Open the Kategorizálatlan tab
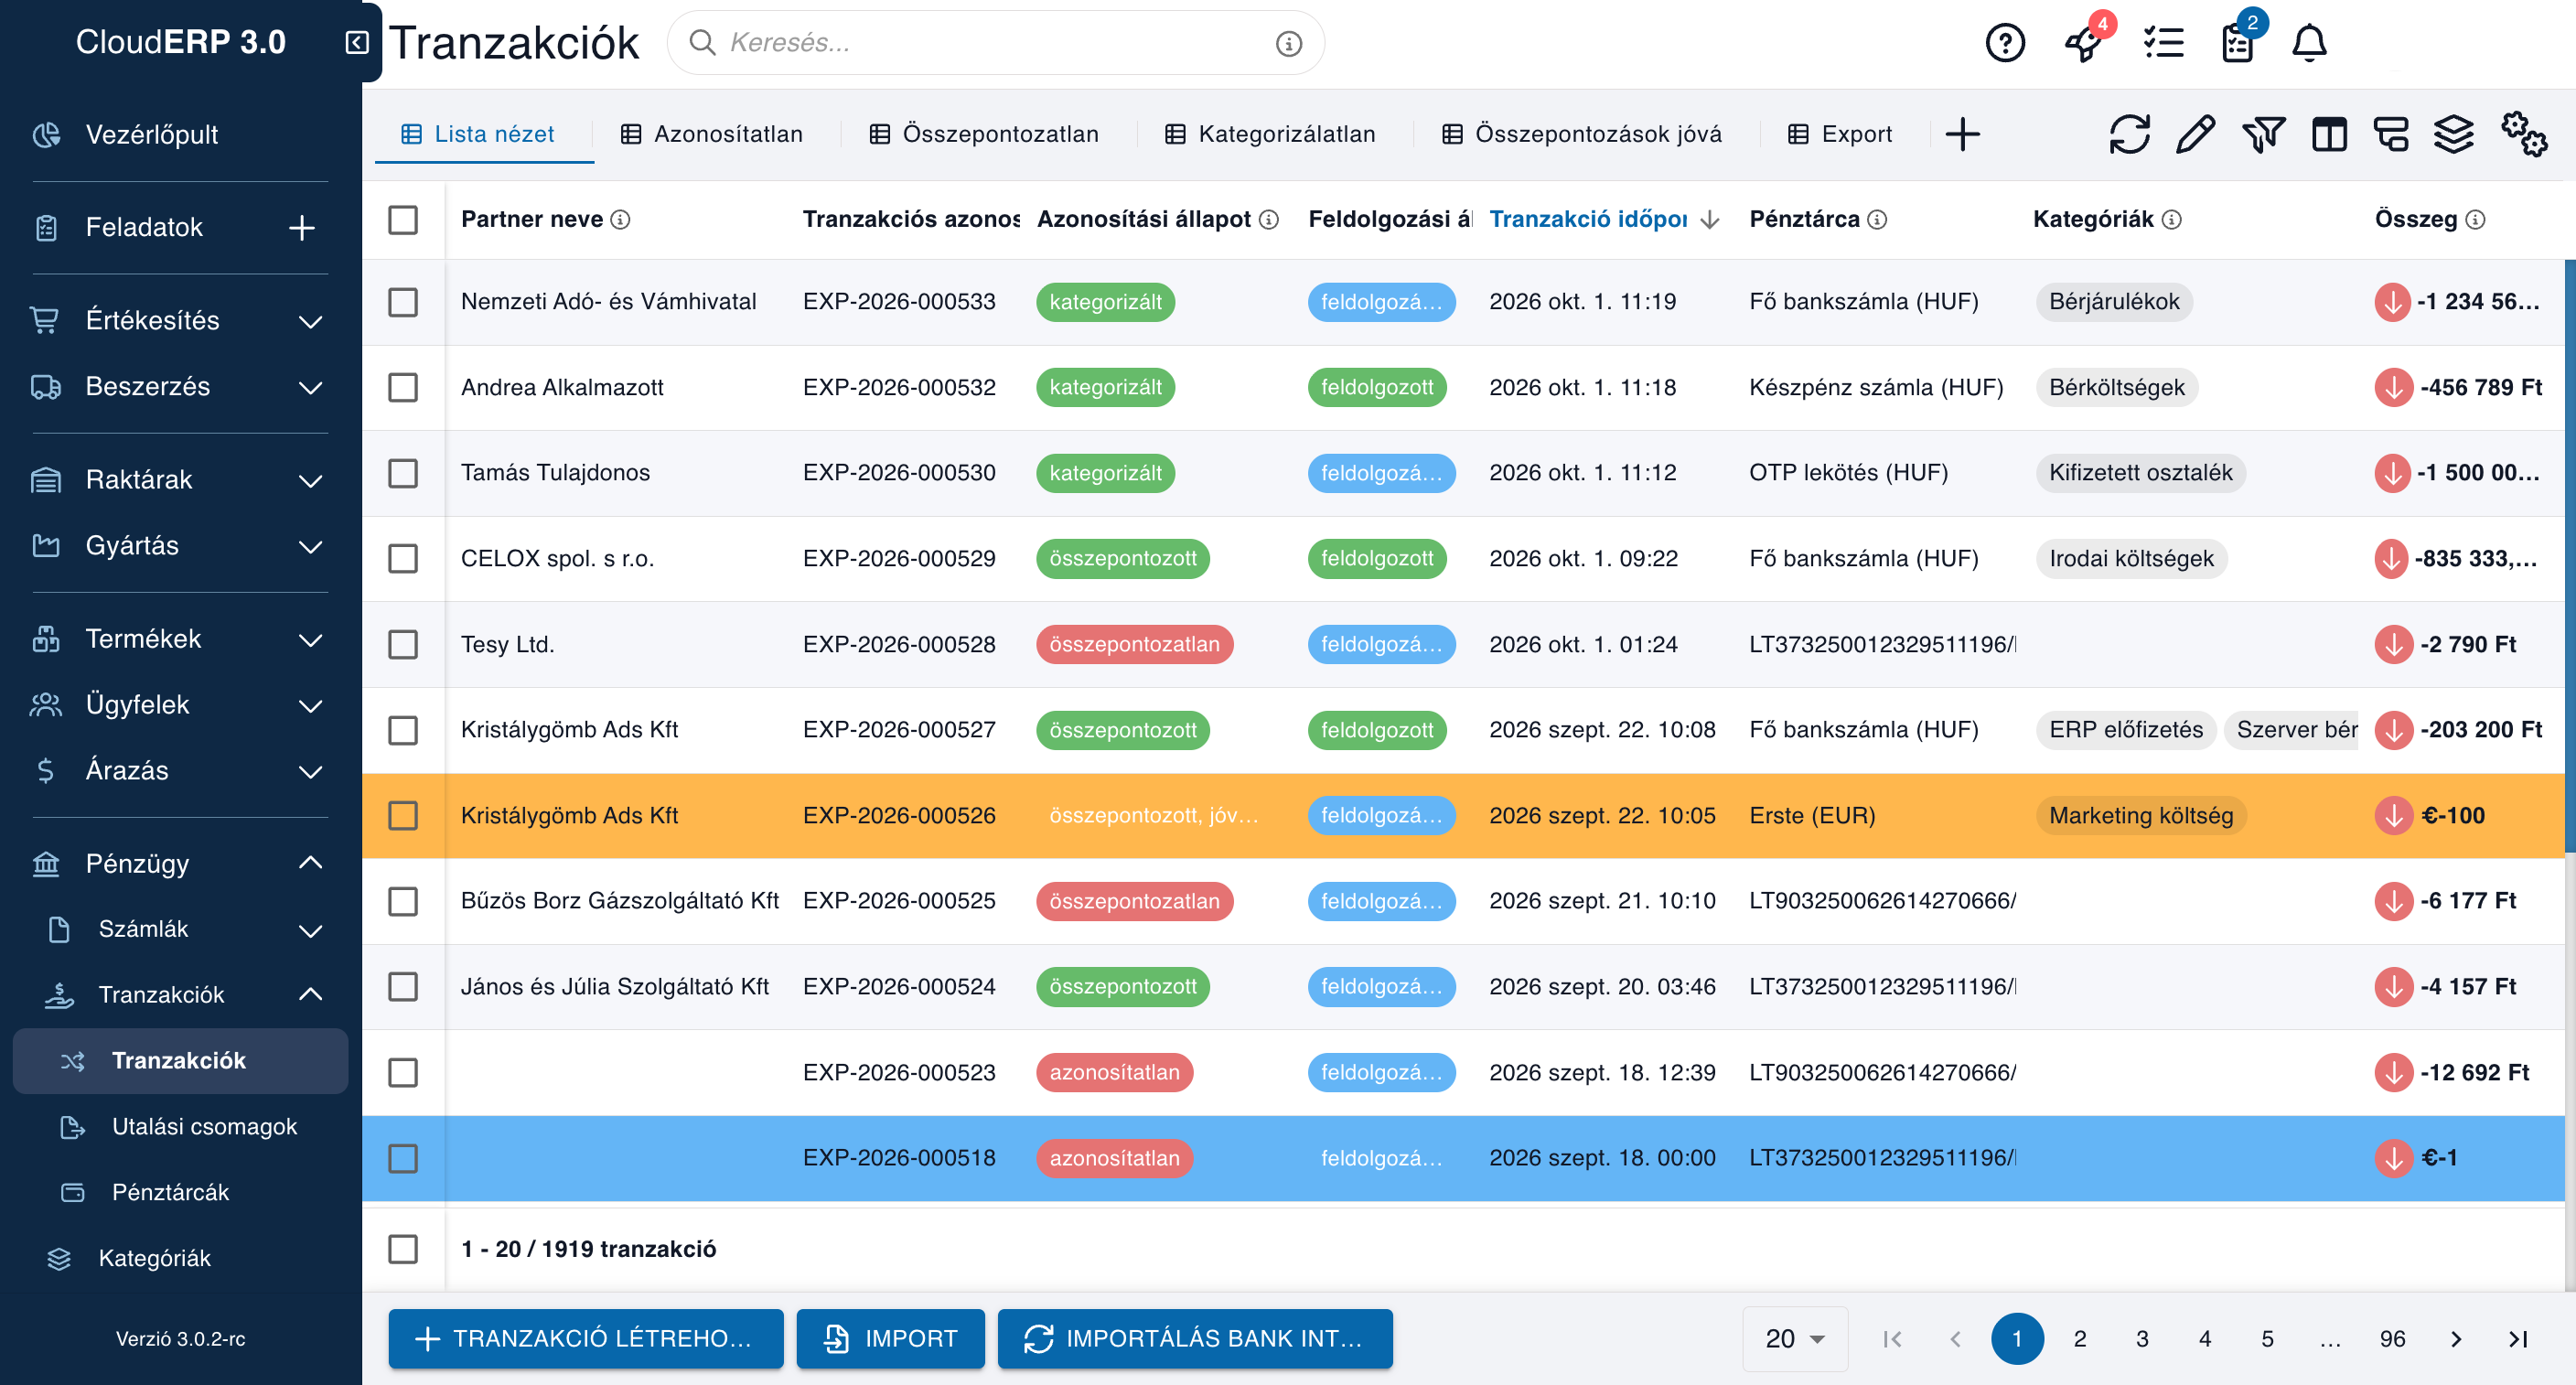Viewport: 2576px width, 1385px height. point(1270,134)
